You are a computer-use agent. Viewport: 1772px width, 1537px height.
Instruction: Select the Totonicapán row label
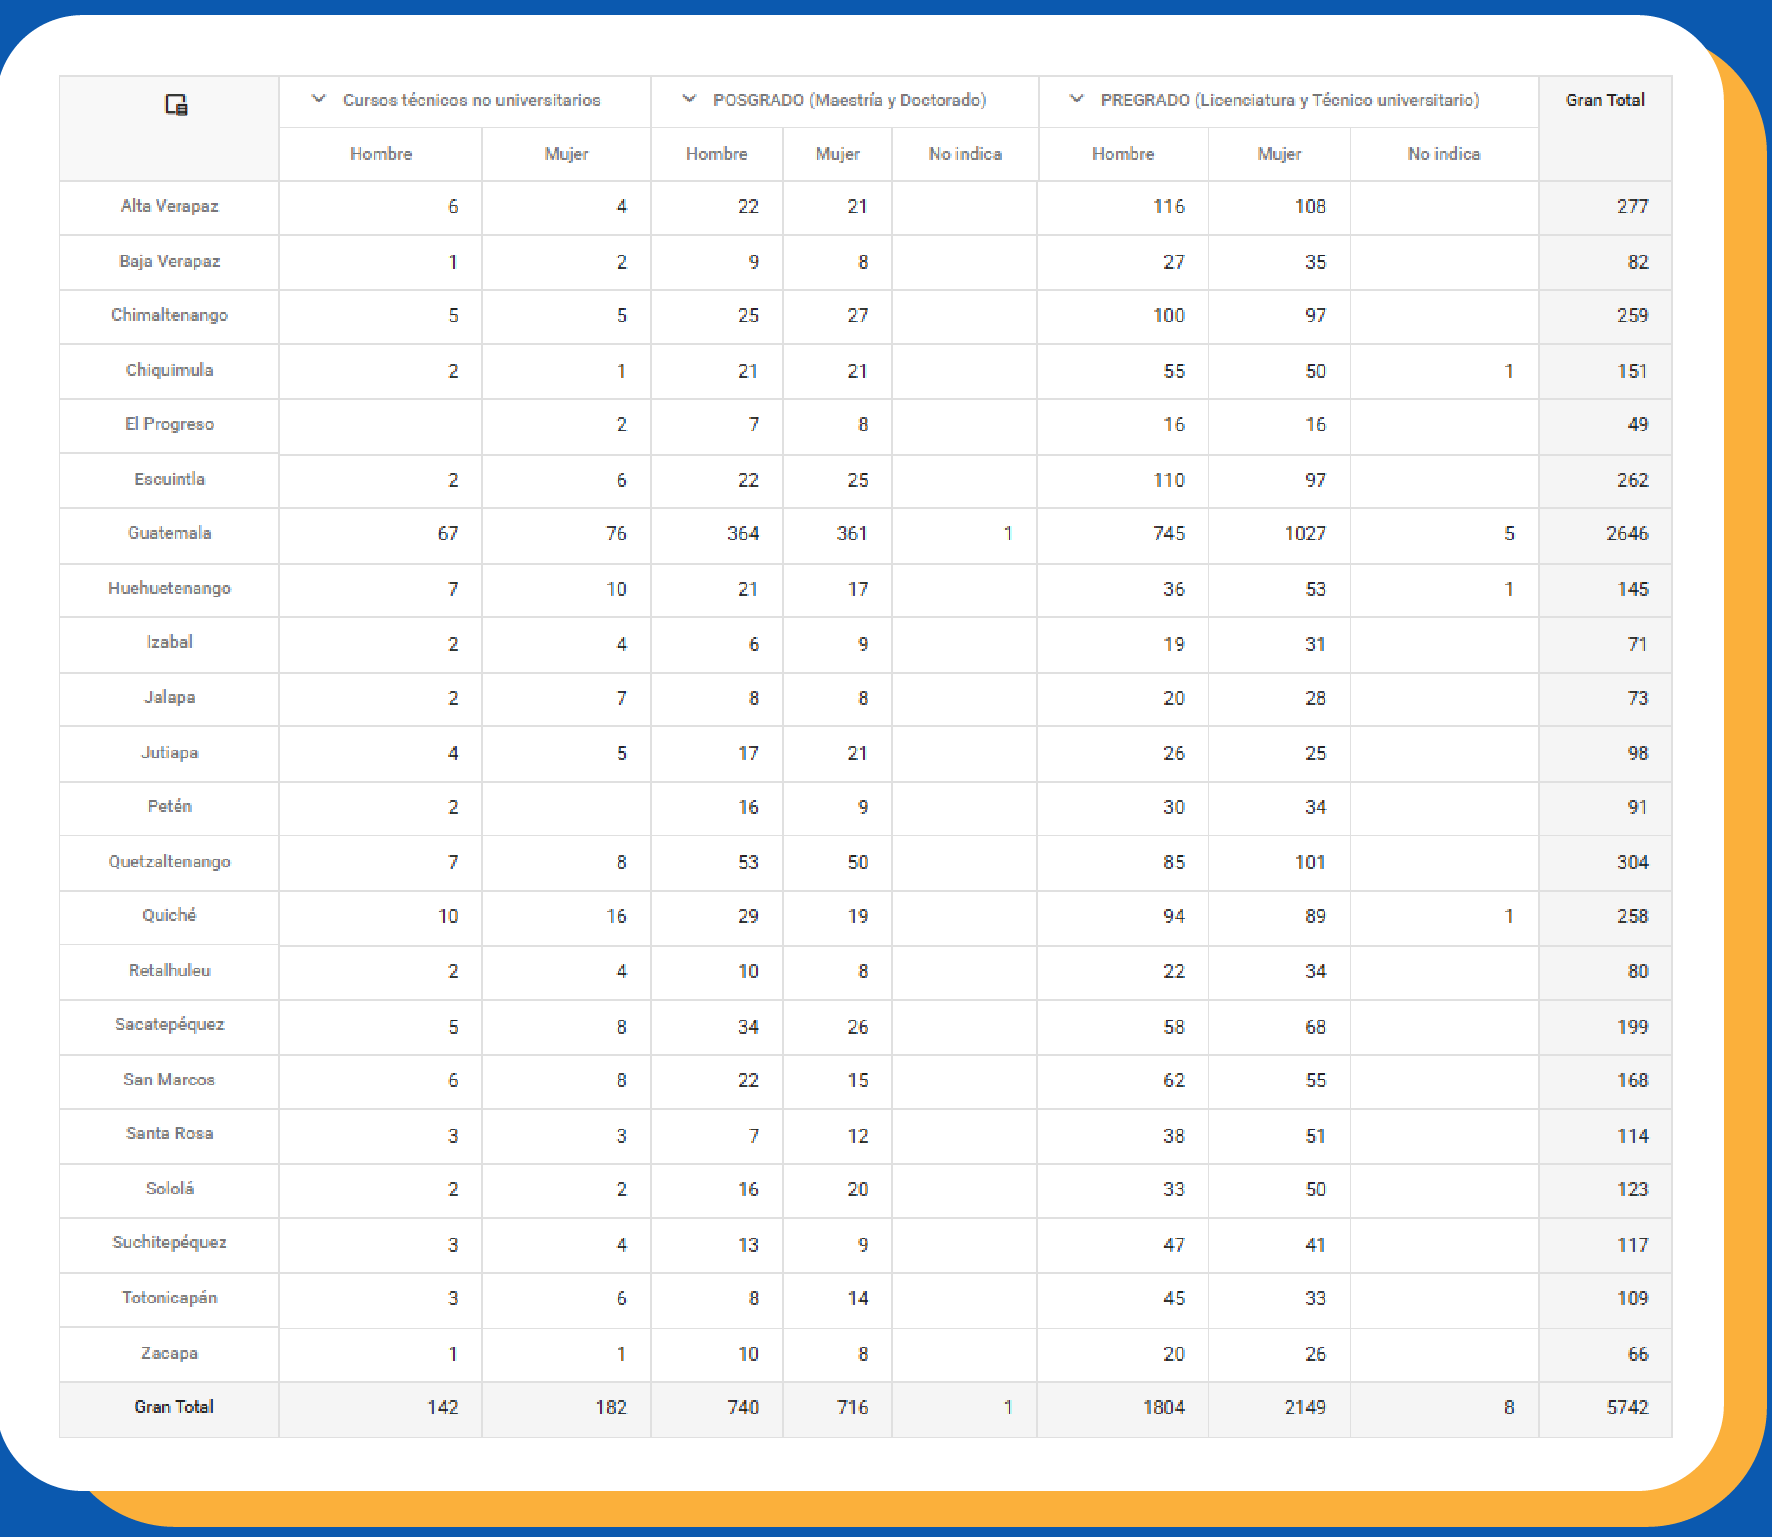point(170,1297)
